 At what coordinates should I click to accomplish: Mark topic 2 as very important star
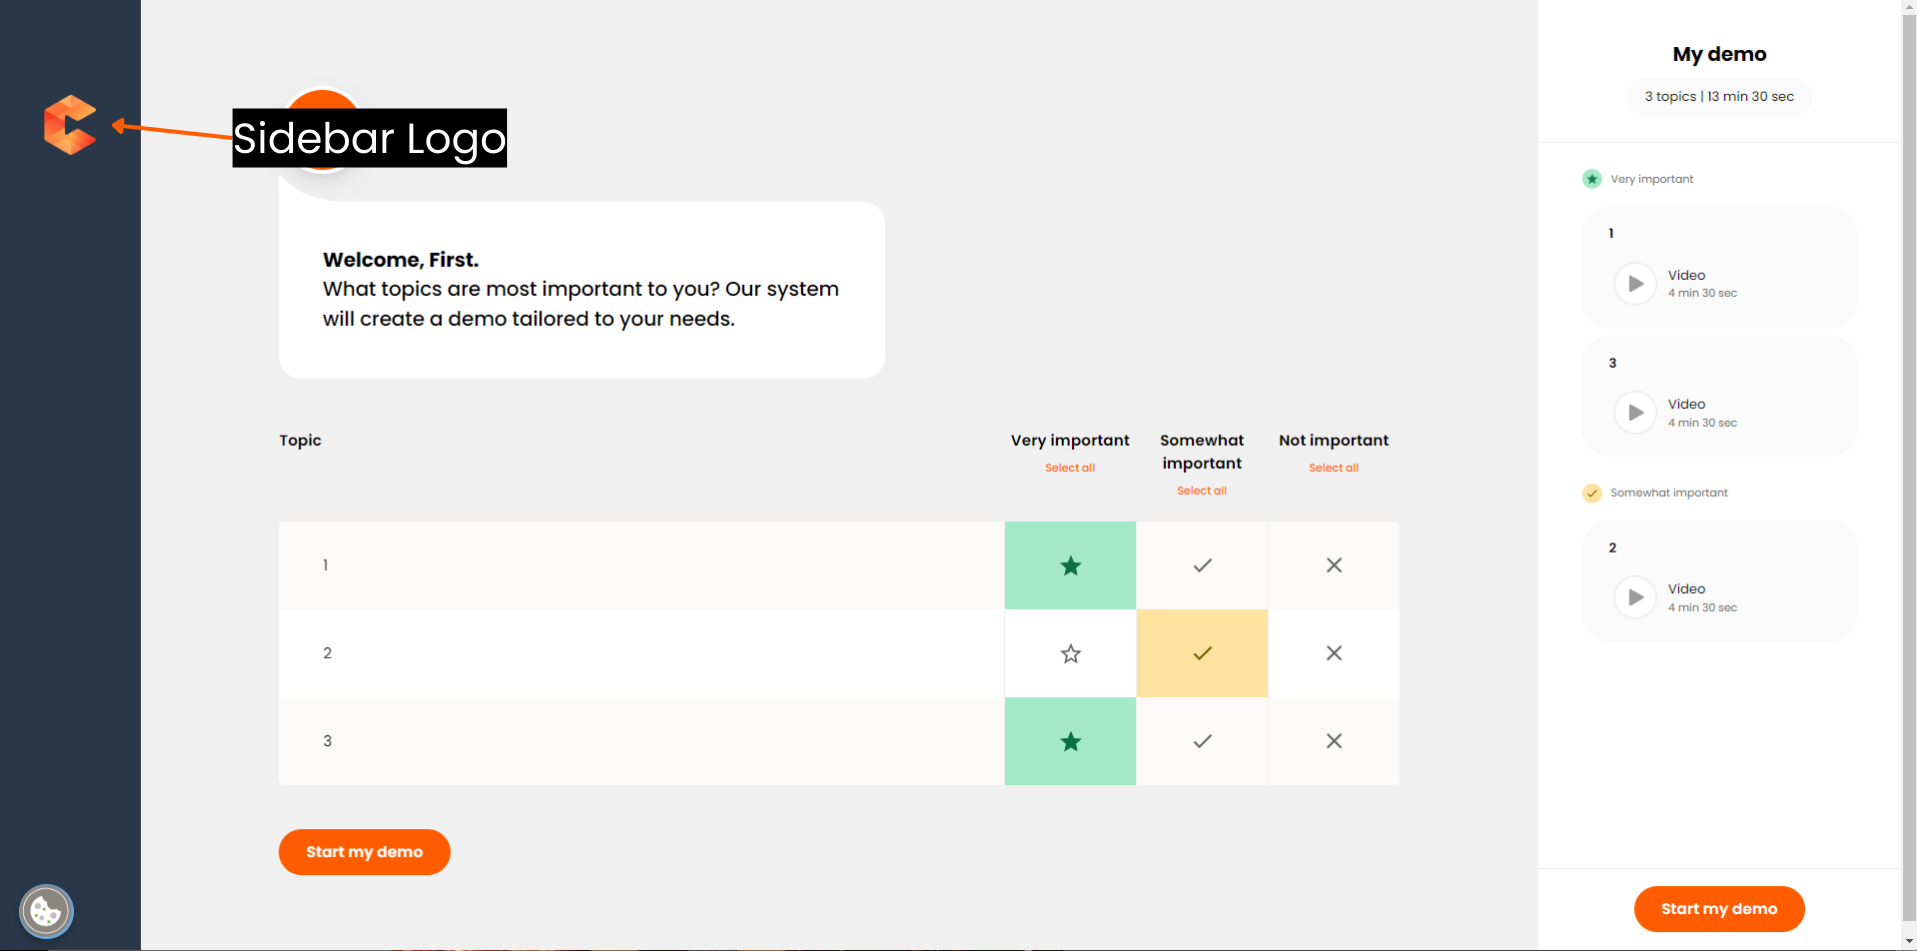pos(1070,654)
